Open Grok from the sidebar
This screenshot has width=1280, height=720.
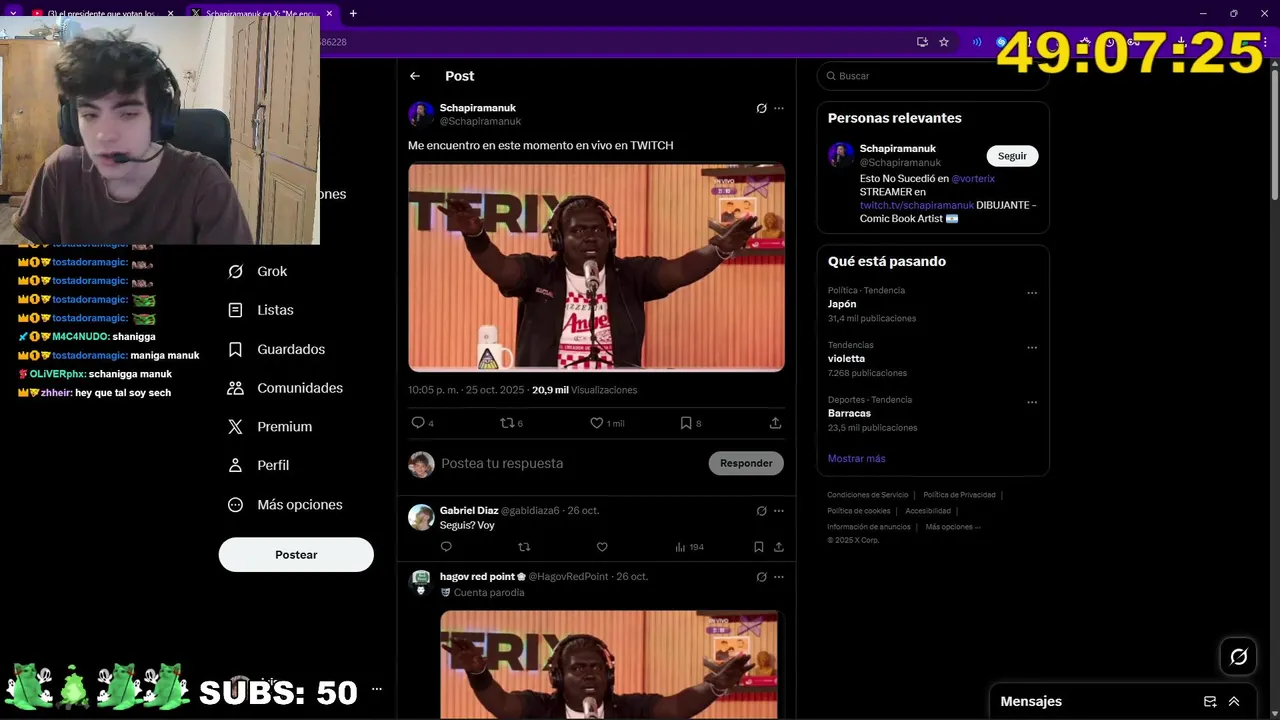pyautogui.click(x=258, y=271)
